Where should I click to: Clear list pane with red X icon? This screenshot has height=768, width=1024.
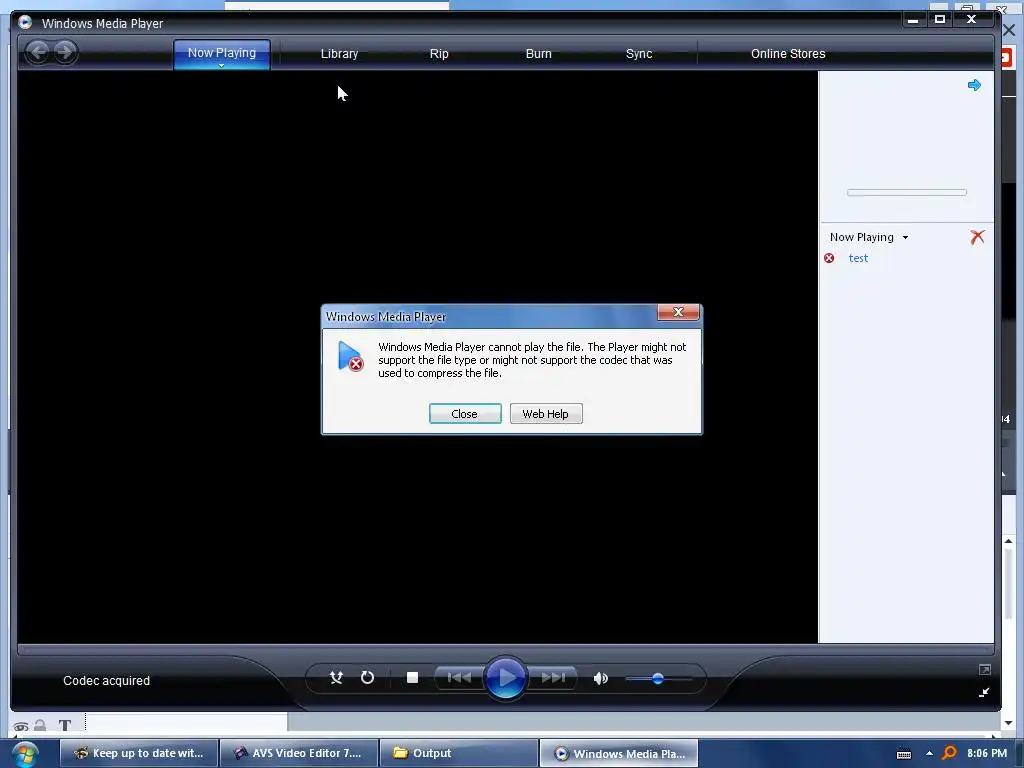point(977,236)
